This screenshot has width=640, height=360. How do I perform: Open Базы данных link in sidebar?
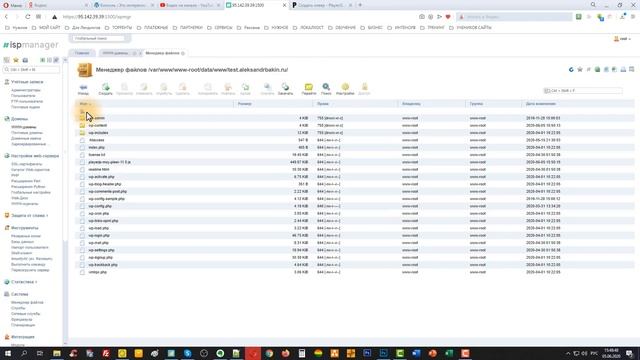point(22,242)
